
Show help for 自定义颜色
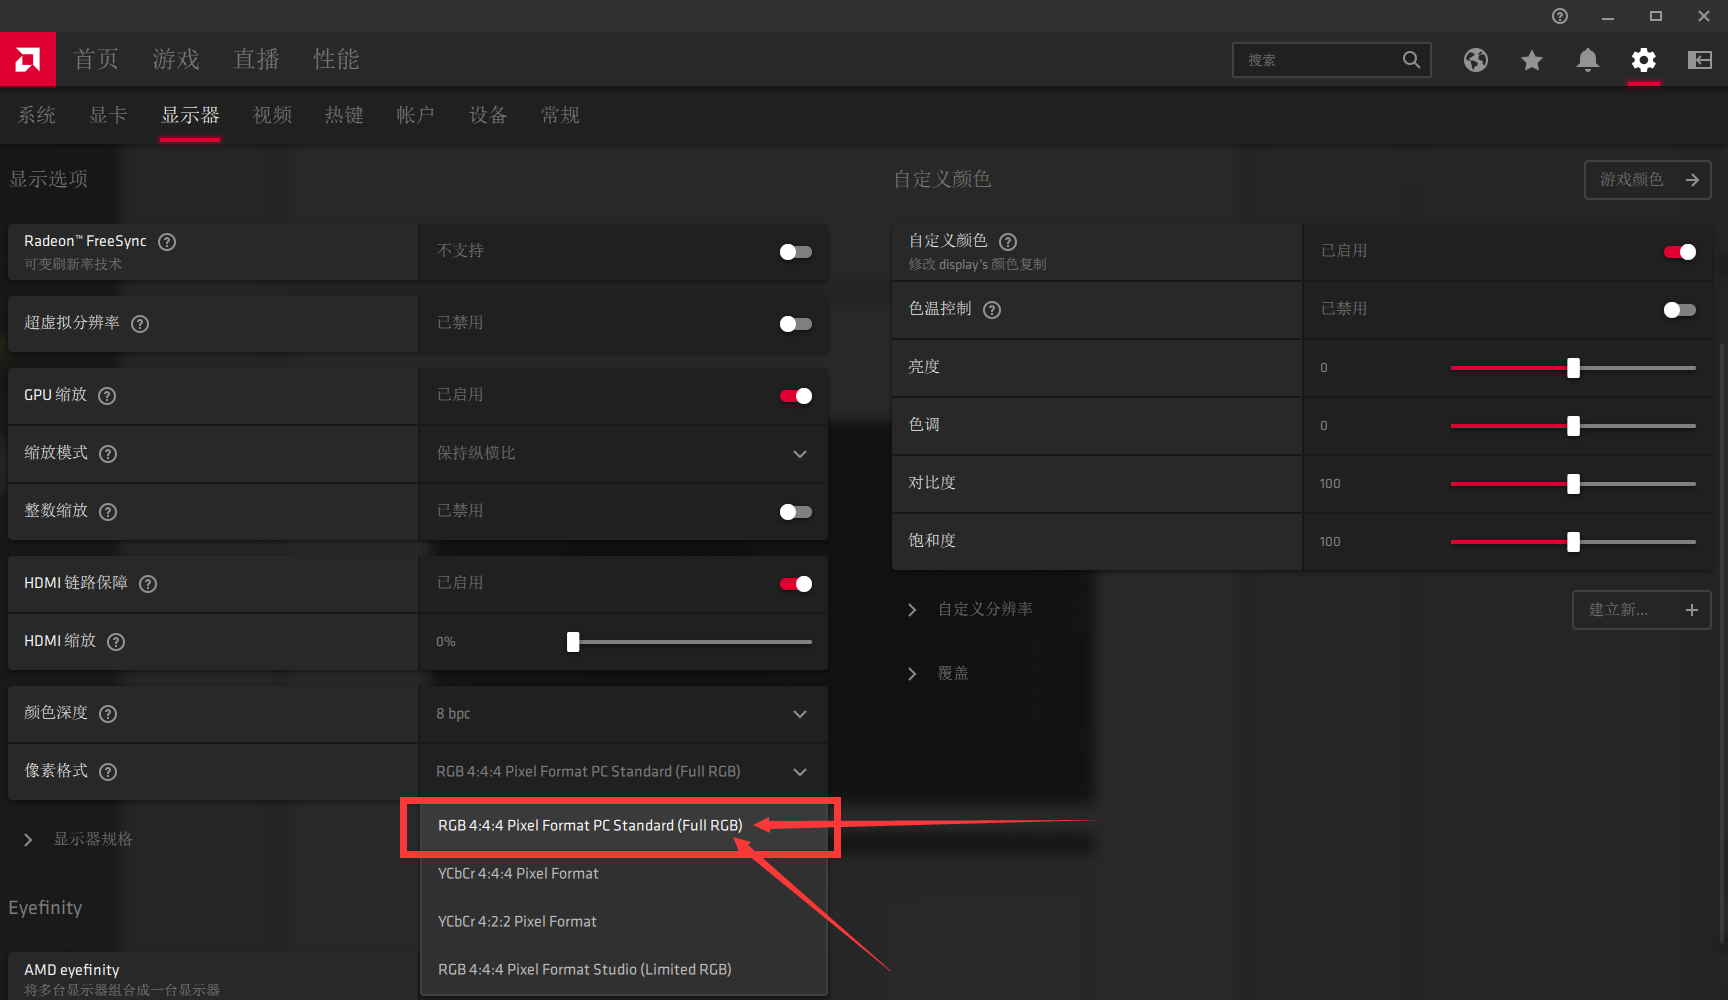click(x=1008, y=242)
